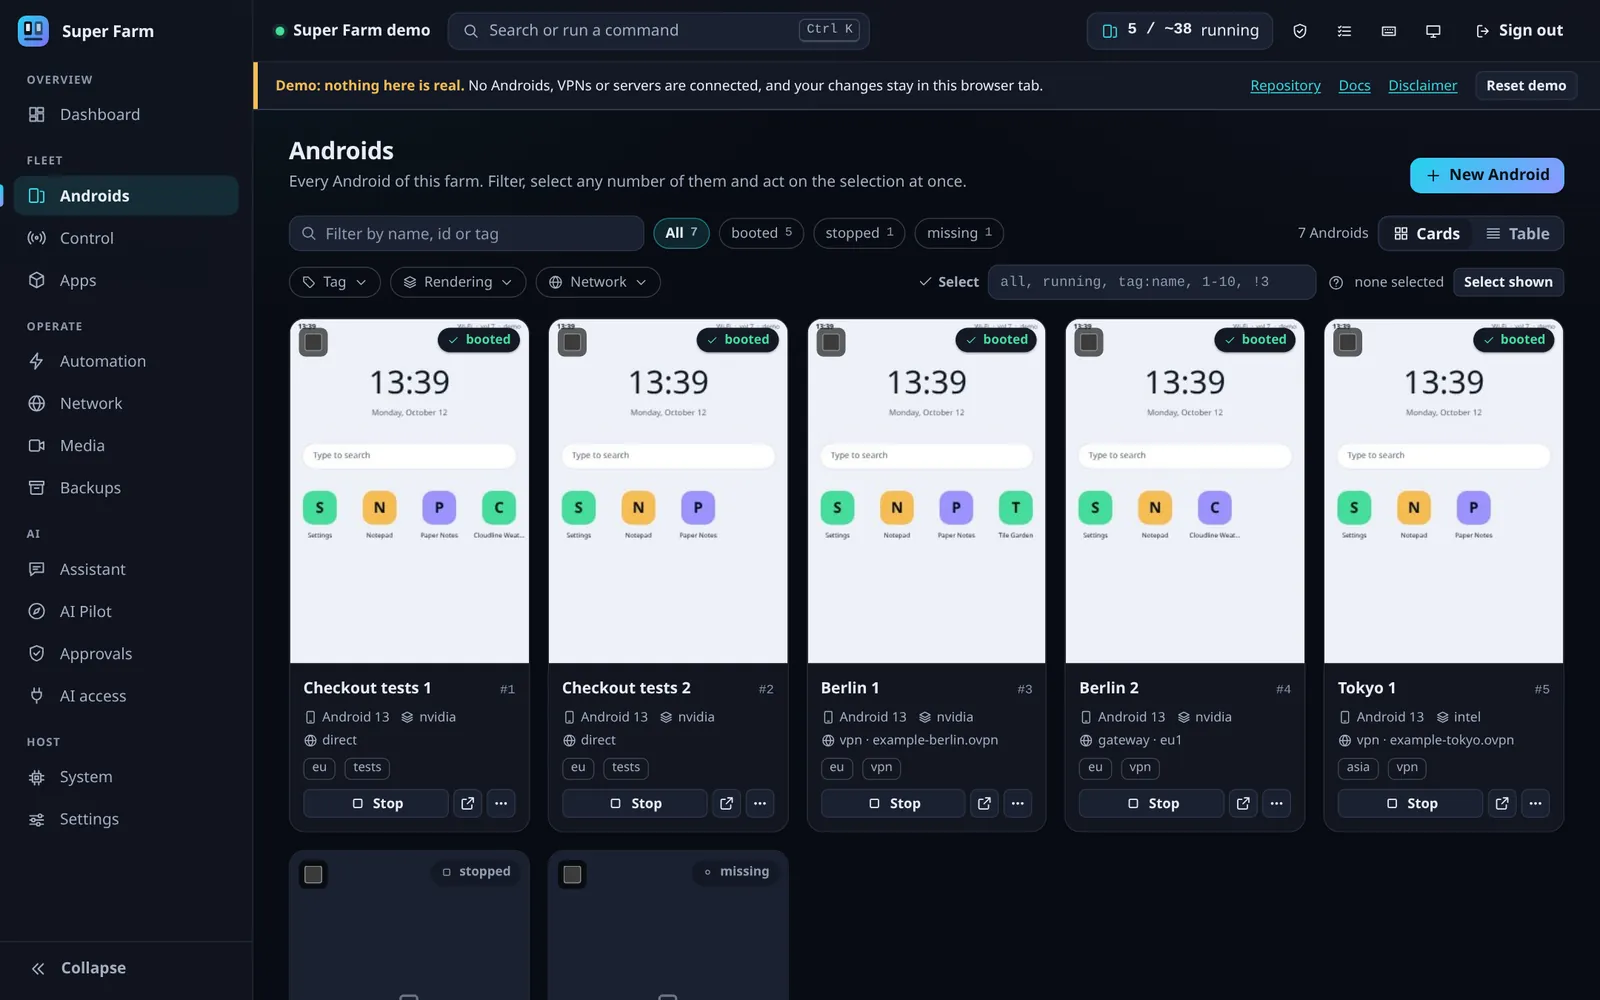Select Berlin 2 card checkbox

[x=1089, y=342]
